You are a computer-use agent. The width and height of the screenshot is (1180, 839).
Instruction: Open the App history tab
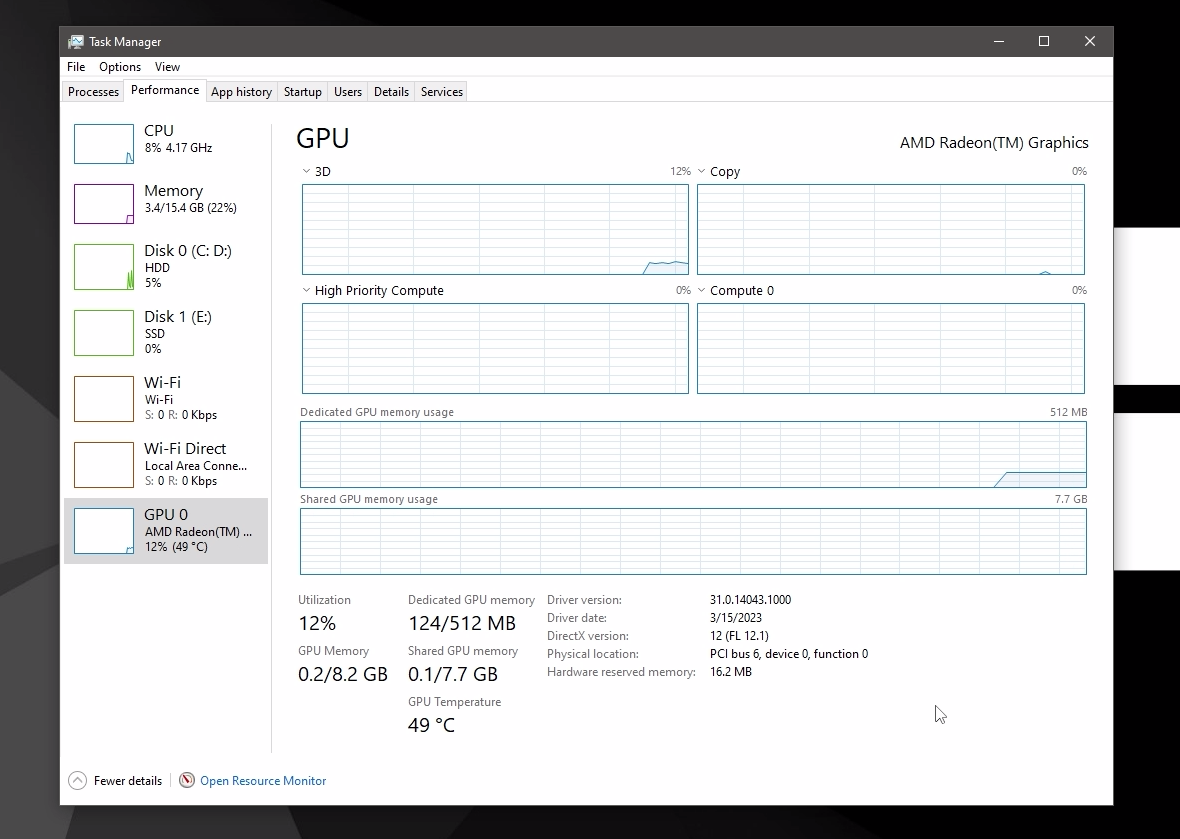pyautogui.click(x=241, y=91)
